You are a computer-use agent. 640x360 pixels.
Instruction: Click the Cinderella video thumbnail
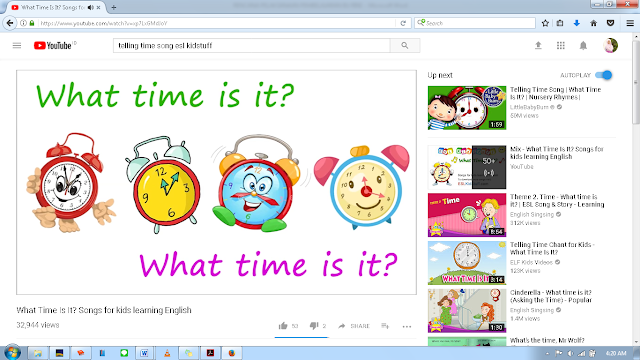[467, 311]
